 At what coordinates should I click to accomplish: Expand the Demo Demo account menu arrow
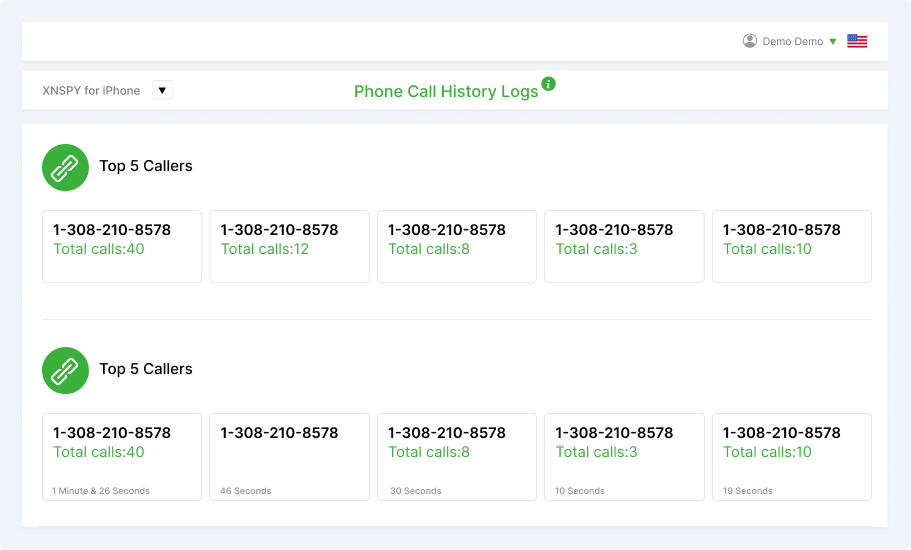point(833,41)
